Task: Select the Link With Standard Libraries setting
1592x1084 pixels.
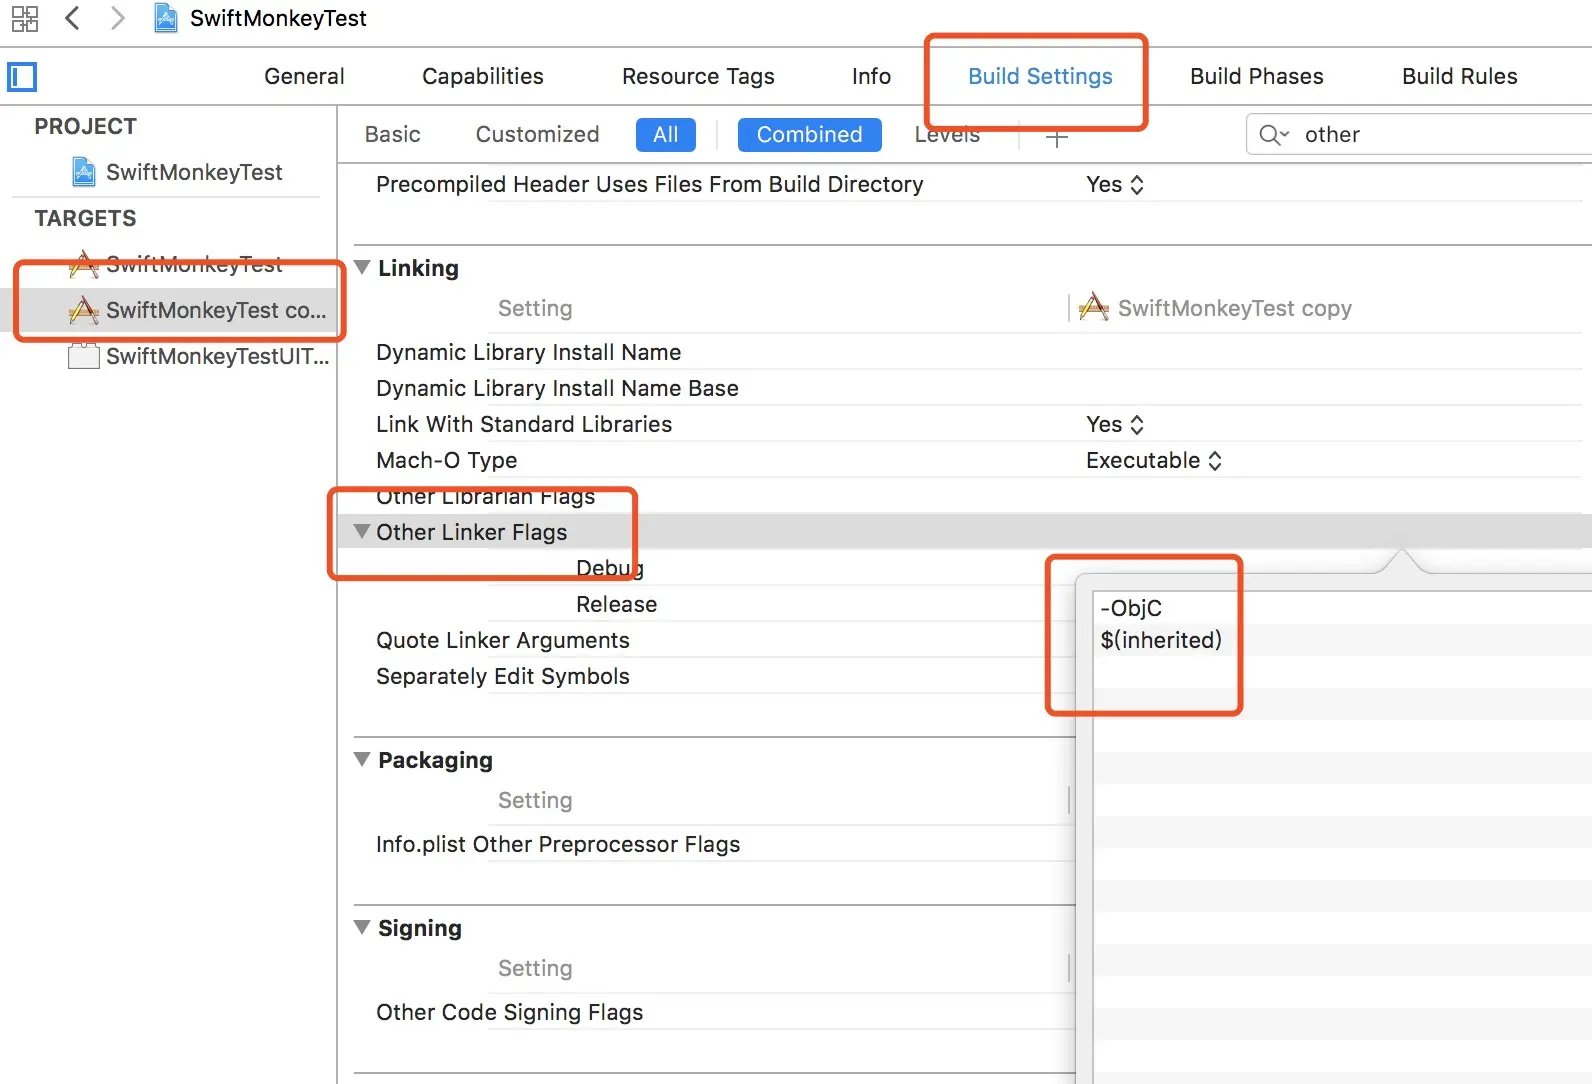Action: click(524, 424)
